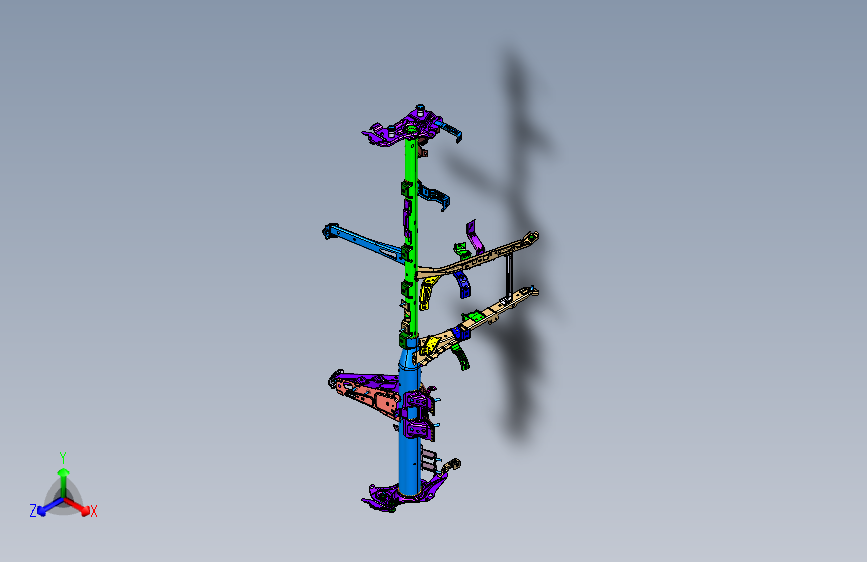Select the salmon-colored triangular plate
The height and width of the screenshot is (562, 867).
coord(372,398)
